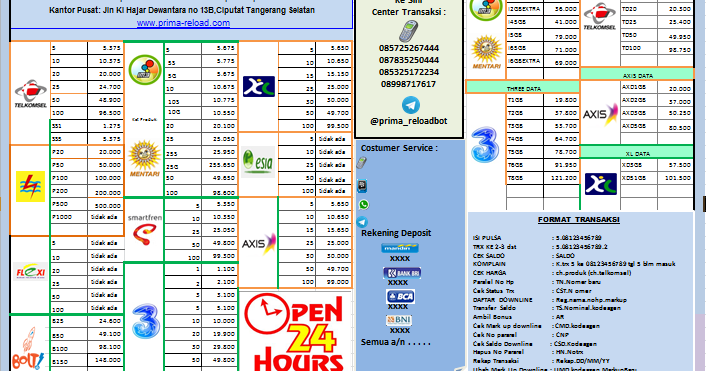Select the ISI PULSA format row
The height and width of the screenshot is (371, 706).
tap(538, 238)
